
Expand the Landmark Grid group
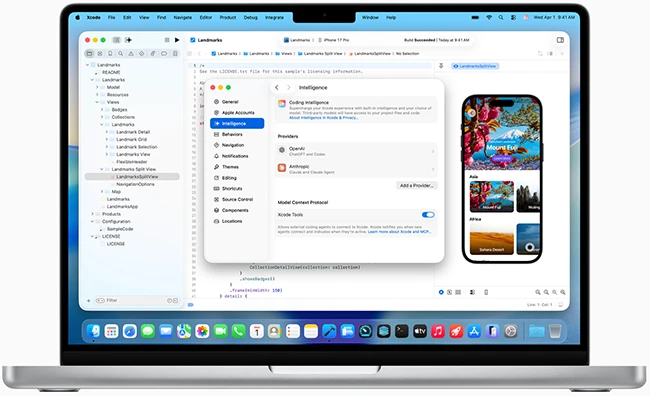coord(107,139)
